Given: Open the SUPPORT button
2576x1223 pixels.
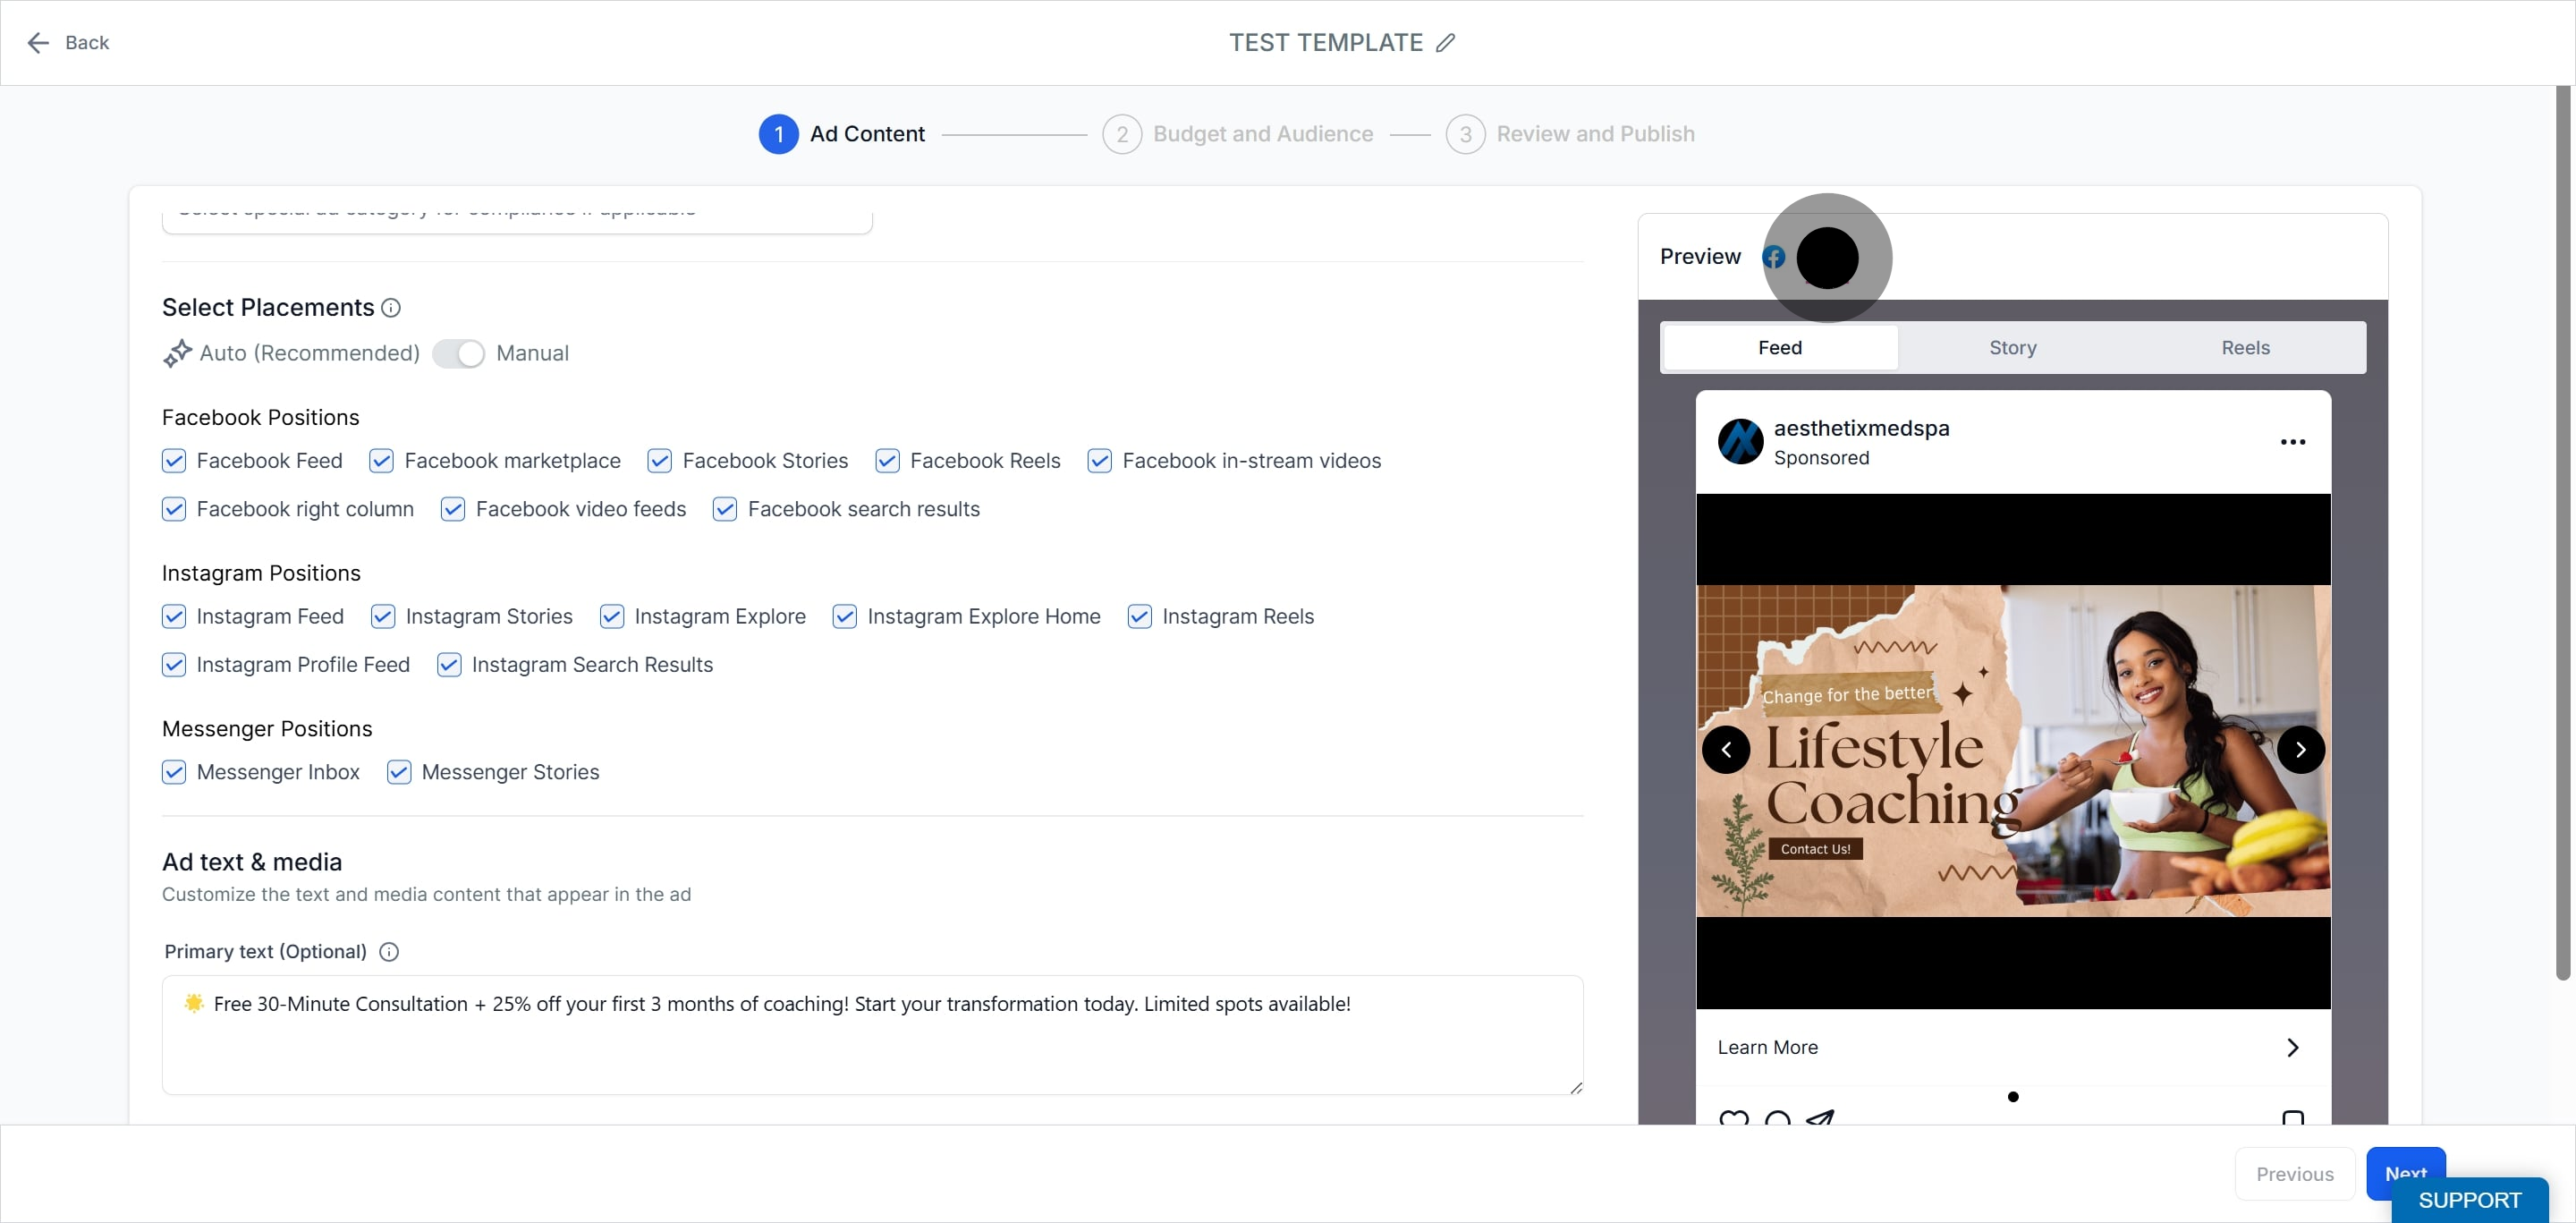Looking at the screenshot, I should (2468, 1200).
